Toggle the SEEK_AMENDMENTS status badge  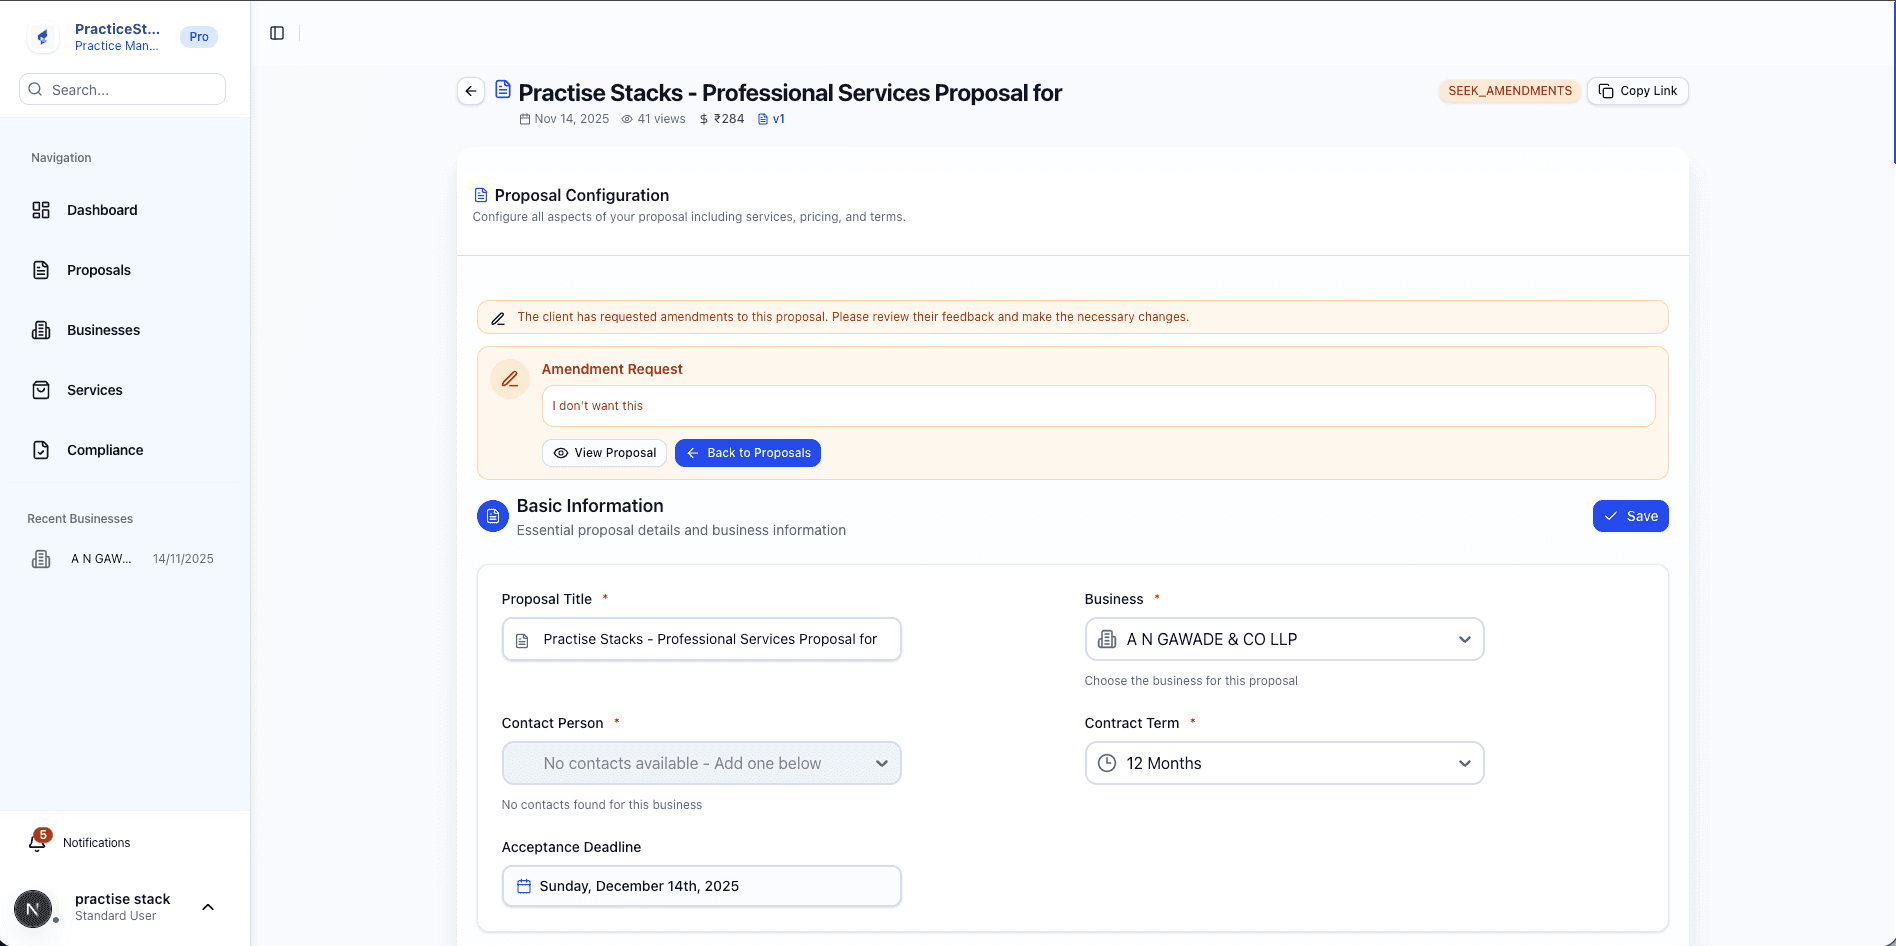point(1509,91)
